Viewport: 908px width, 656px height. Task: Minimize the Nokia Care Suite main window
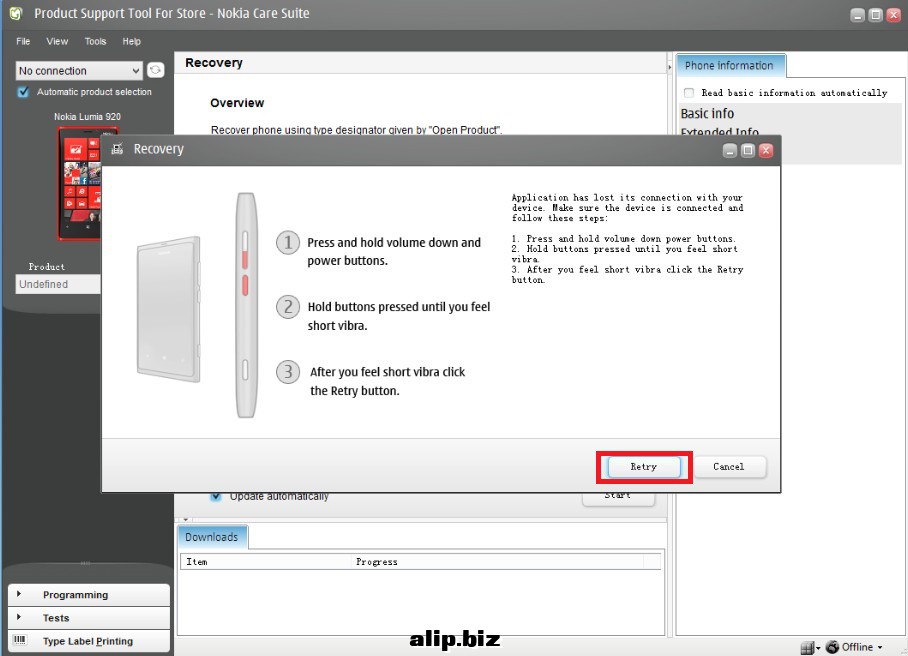[x=858, y=16]
